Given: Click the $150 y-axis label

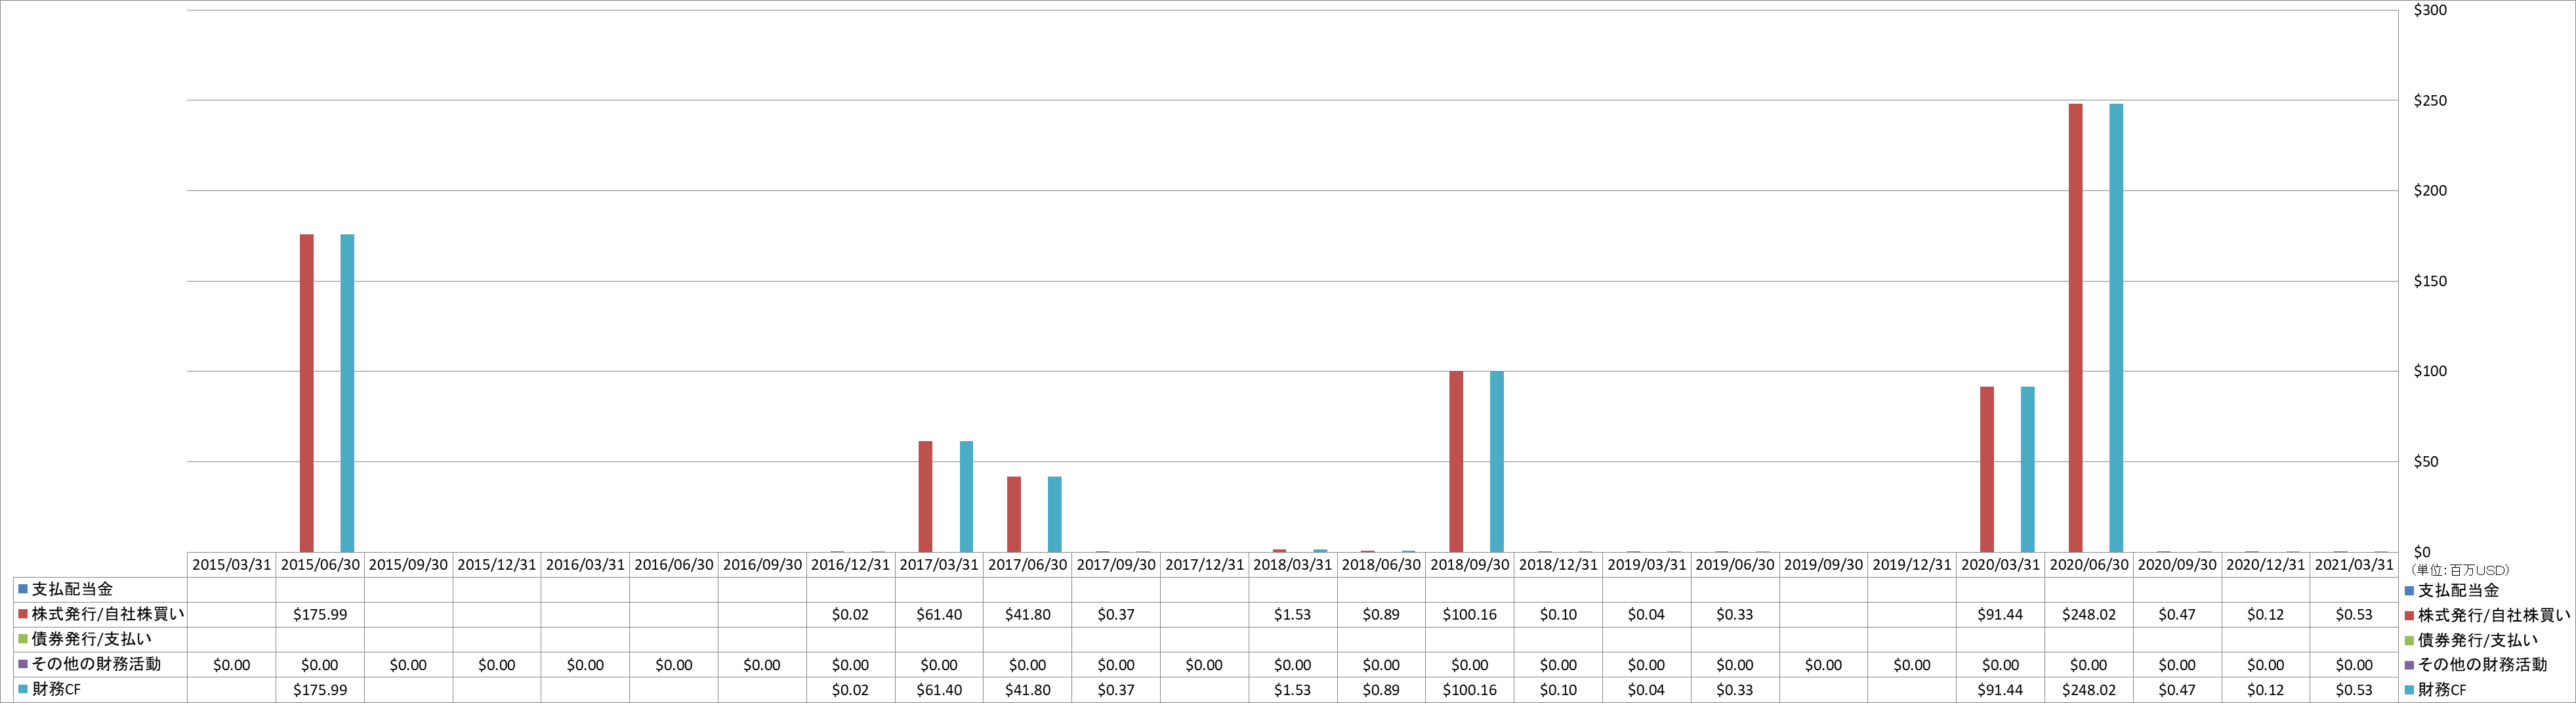Looking at the screenshot, I should (2430, 281).
